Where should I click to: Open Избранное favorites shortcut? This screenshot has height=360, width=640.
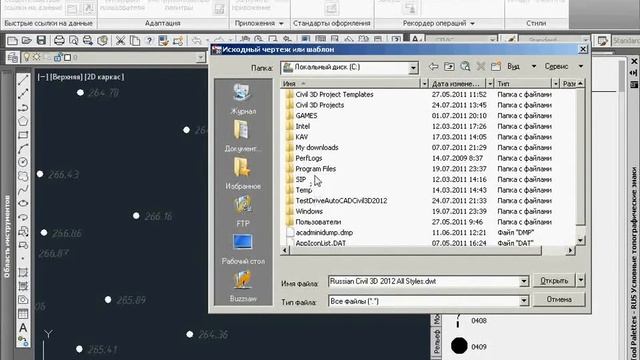[x=243, y=174]
